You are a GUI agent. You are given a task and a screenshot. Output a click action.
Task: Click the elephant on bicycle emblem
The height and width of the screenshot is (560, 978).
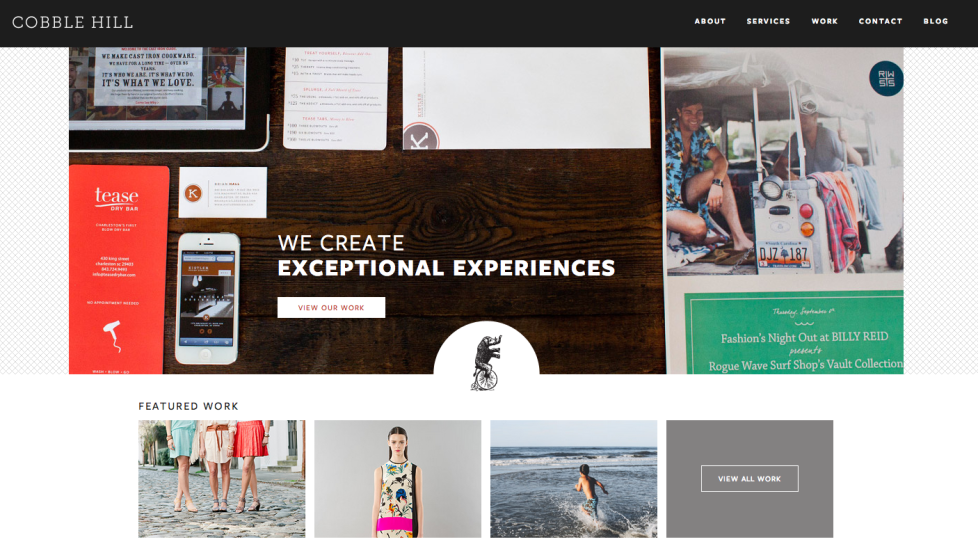(x=486, y=362)
